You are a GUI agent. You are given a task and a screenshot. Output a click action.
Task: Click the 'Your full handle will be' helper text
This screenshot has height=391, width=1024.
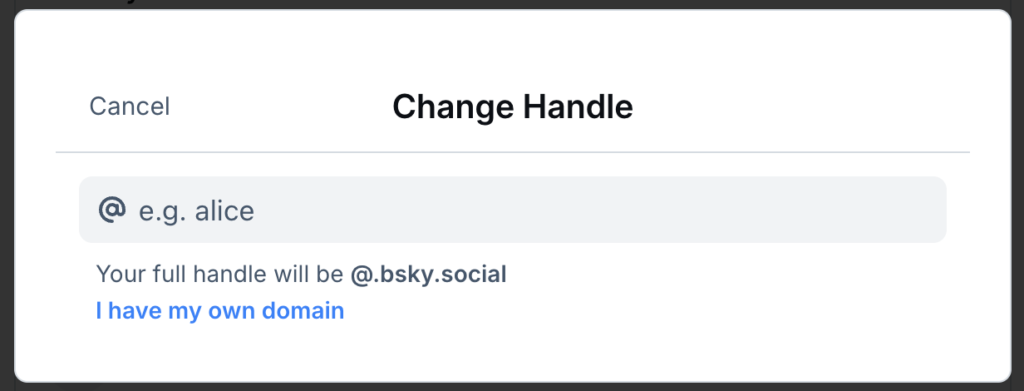click(x=219, y=274)
